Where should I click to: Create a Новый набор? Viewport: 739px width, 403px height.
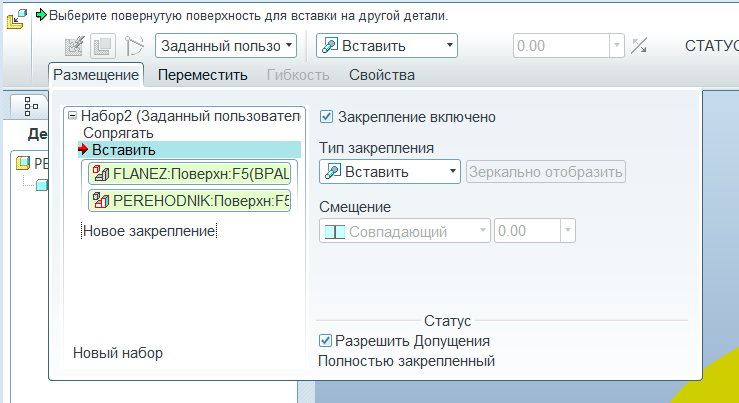(x=118, y=353)
